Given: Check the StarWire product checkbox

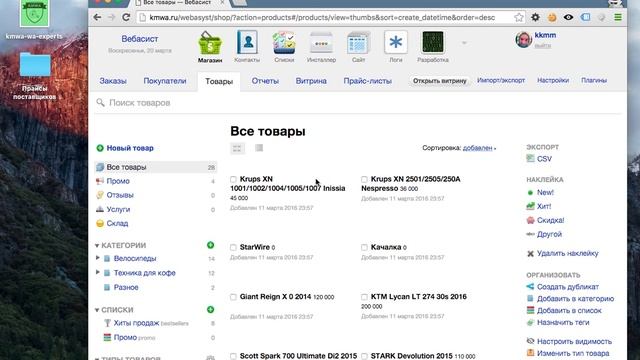Looking at the screenshot, I should pos(233,247).
